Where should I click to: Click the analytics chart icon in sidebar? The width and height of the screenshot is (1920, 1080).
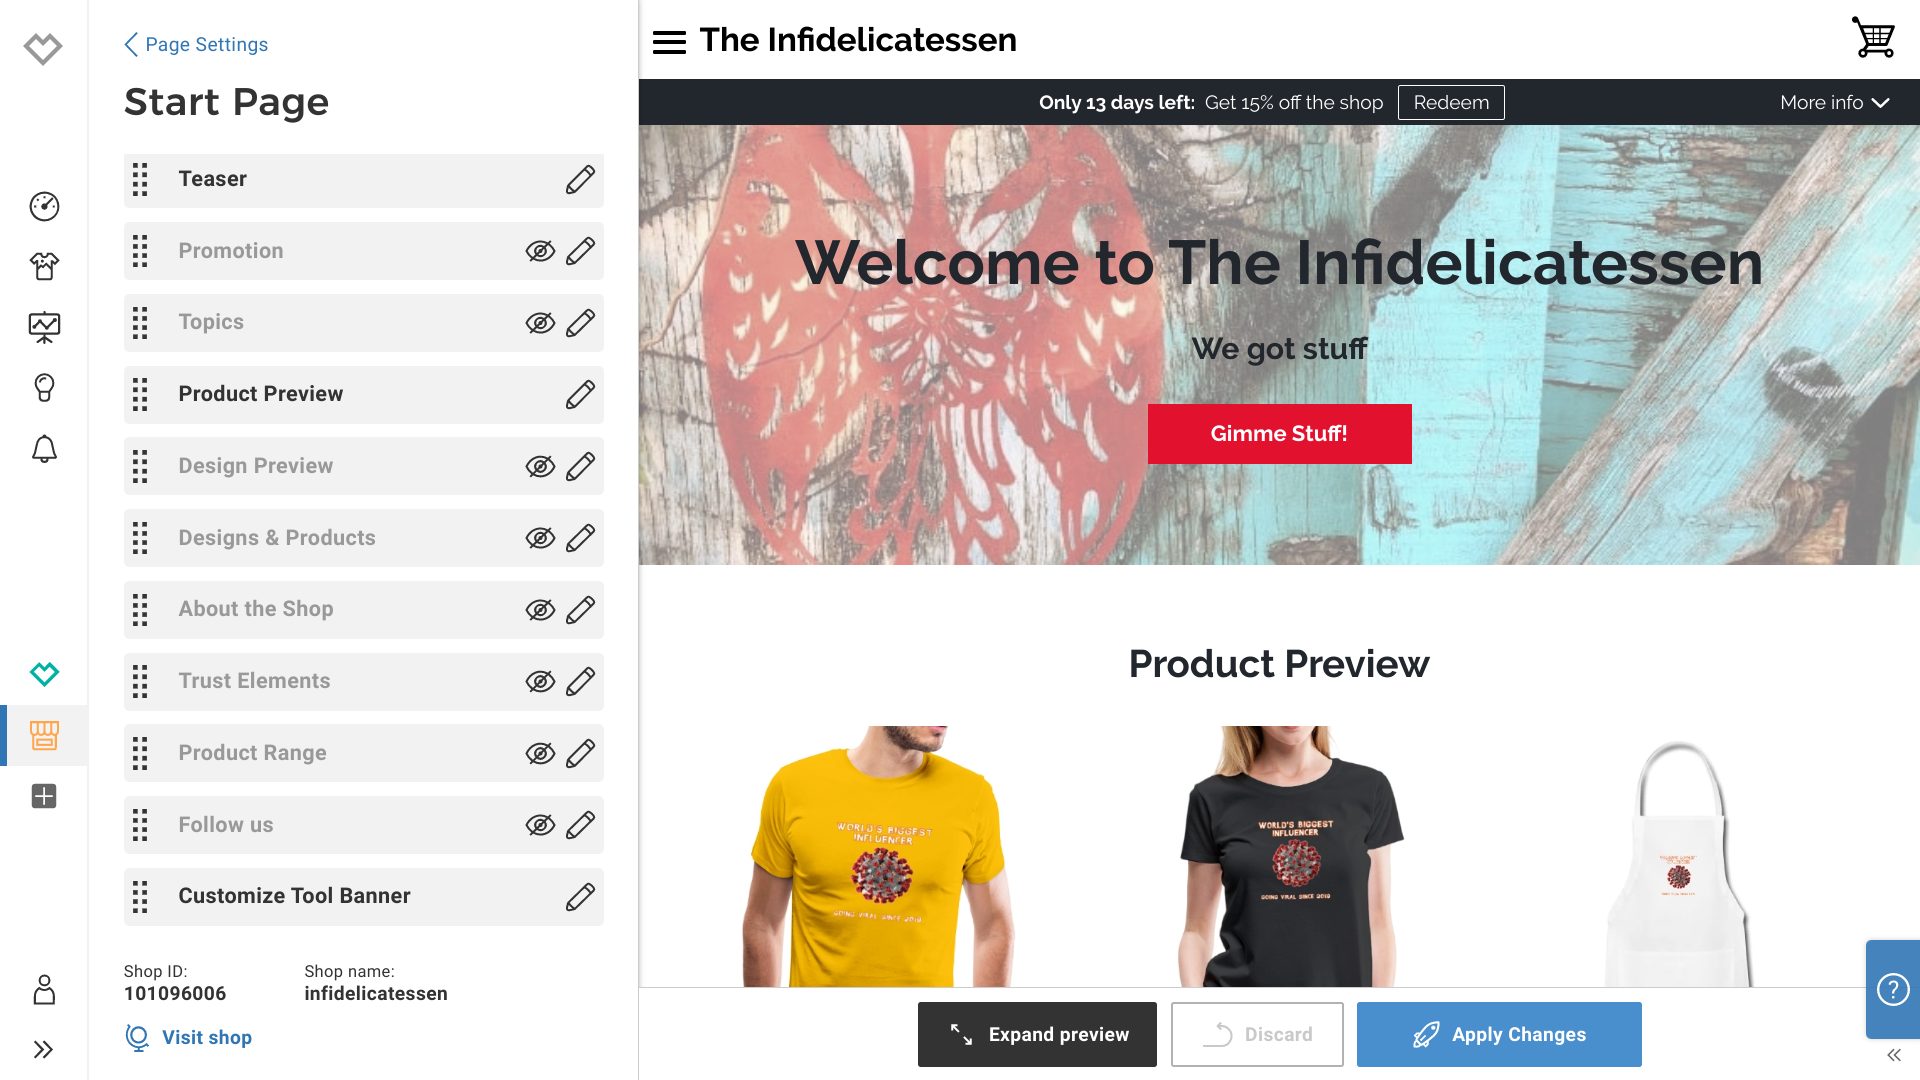(44, 327)
